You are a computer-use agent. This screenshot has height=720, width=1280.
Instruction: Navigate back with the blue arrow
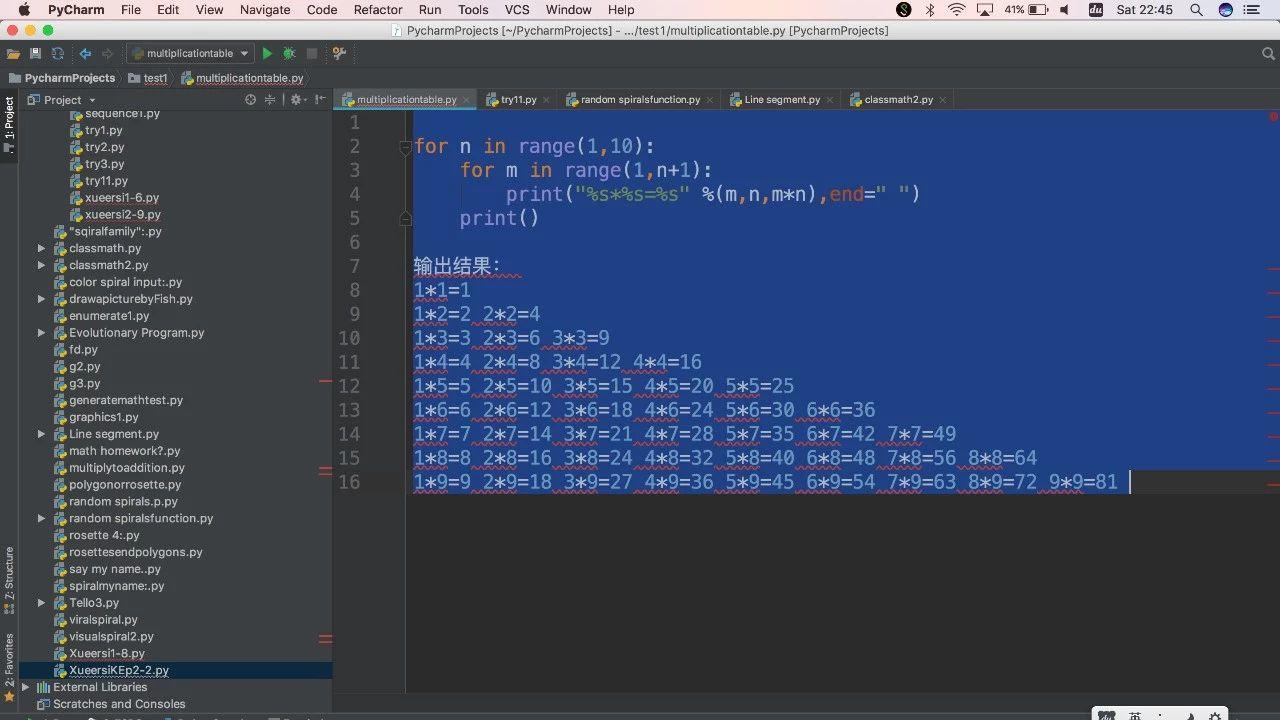point(85,53)
